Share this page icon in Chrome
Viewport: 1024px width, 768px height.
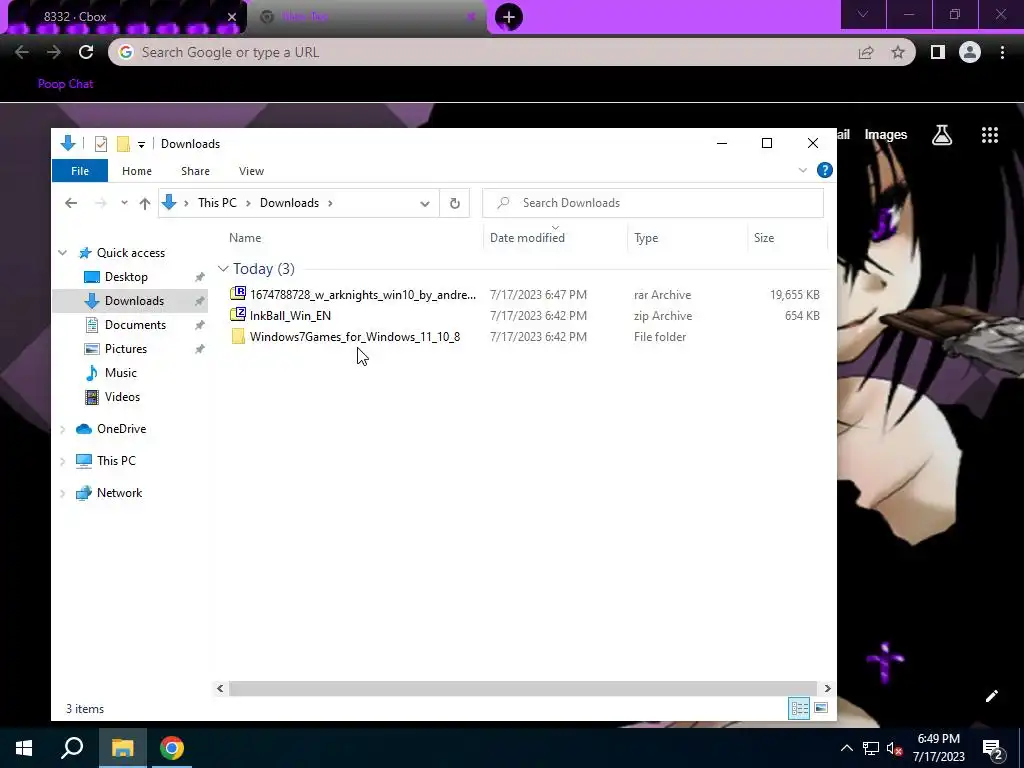click(x=866, y=52)
